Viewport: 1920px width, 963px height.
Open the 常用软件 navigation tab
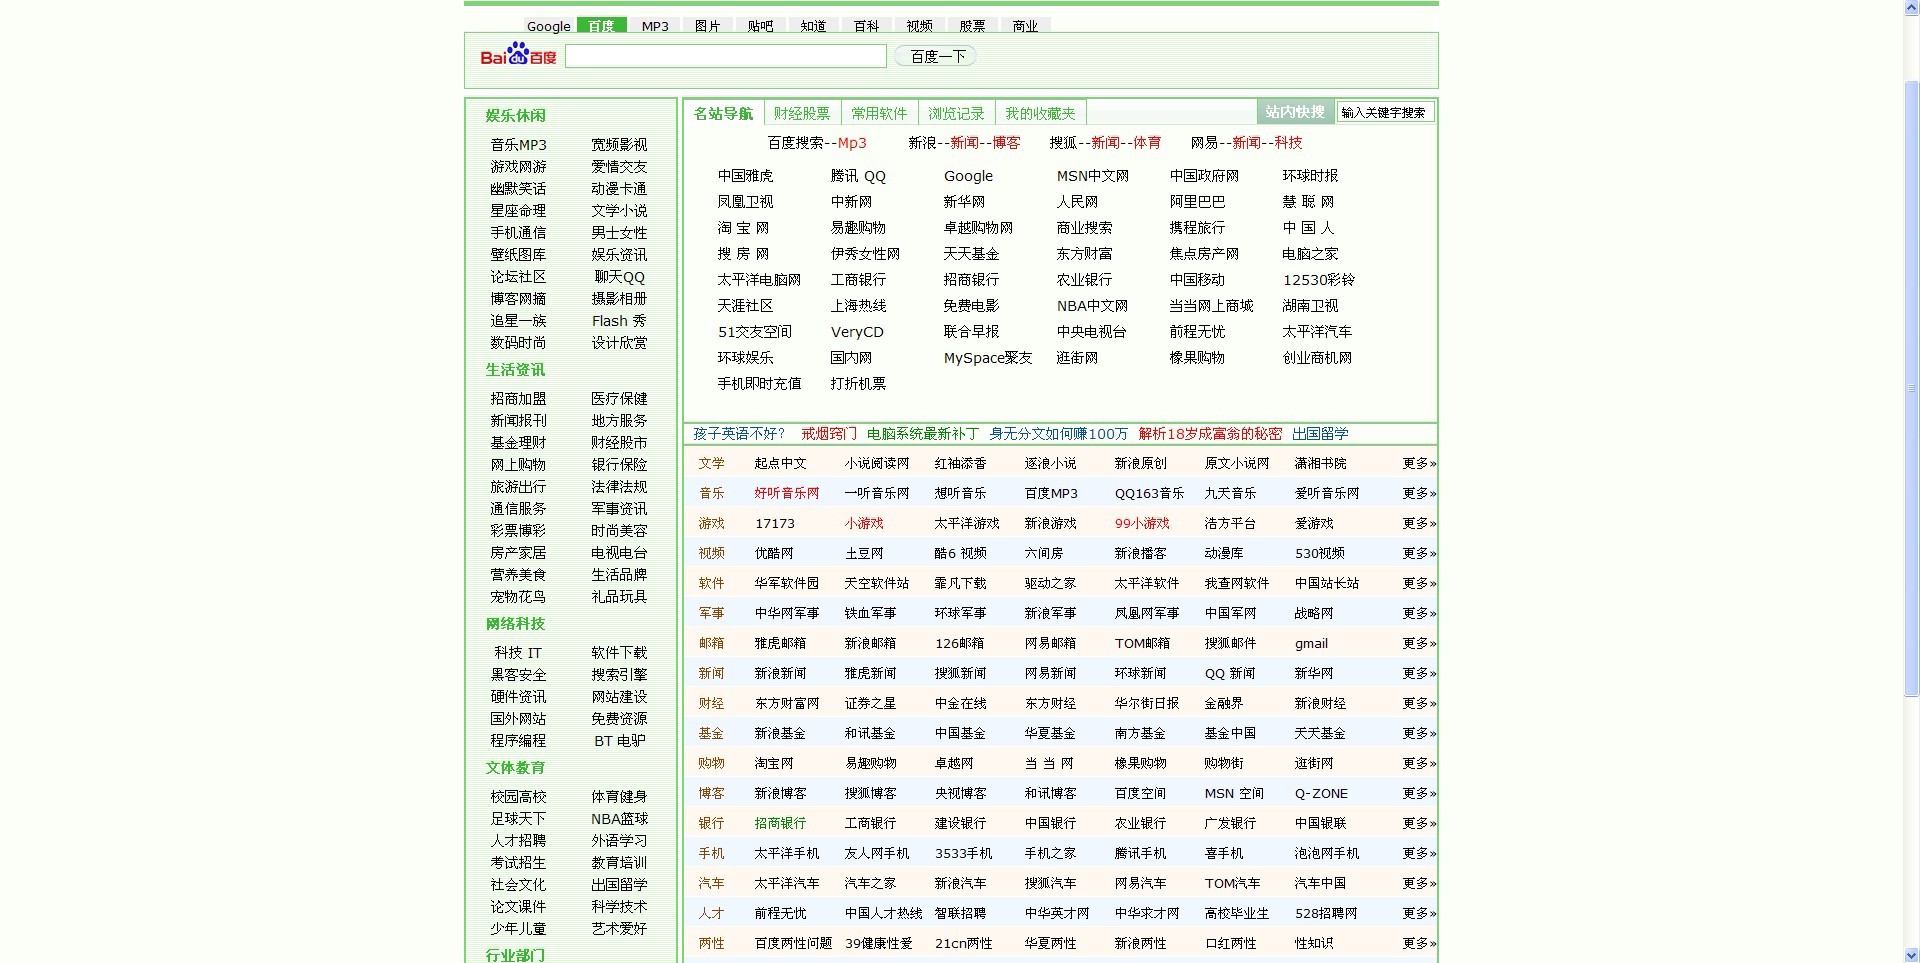click(x=879, y=113)
